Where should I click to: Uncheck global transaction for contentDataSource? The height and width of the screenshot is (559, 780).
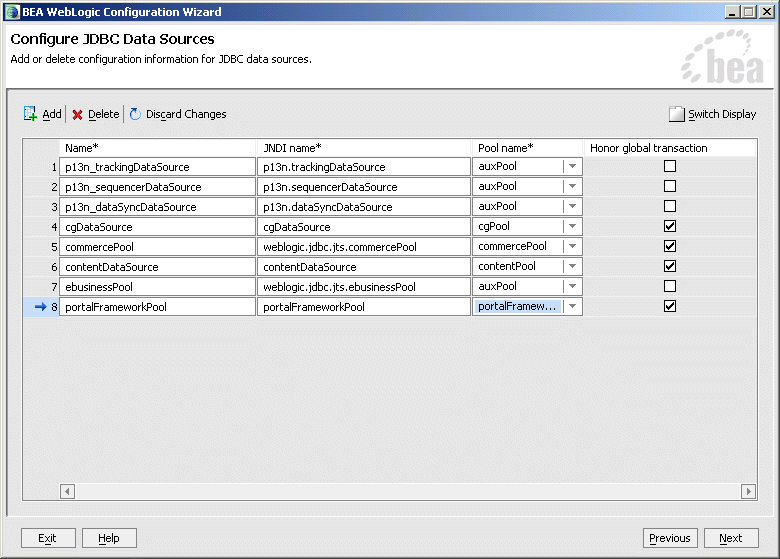[x=670, y=266]
